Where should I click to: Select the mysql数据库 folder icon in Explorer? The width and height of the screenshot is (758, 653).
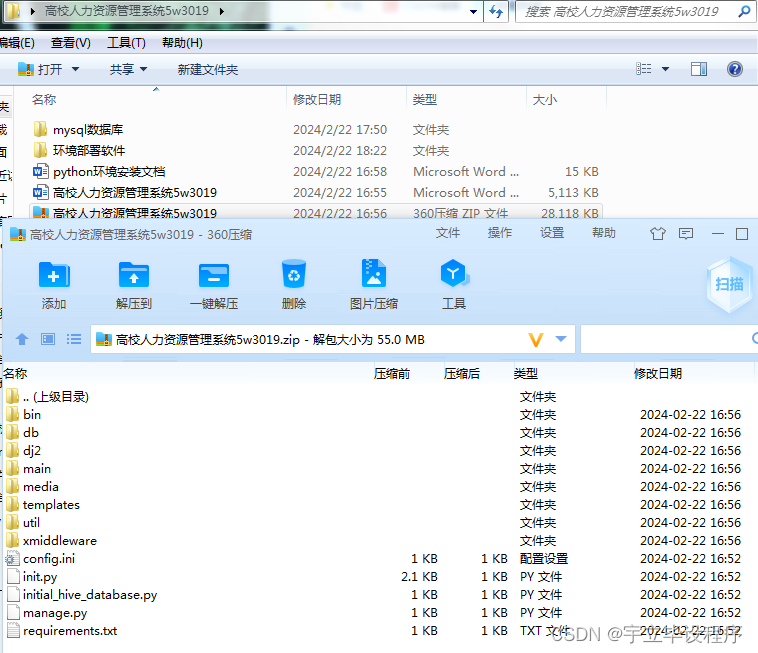point(41,129)
